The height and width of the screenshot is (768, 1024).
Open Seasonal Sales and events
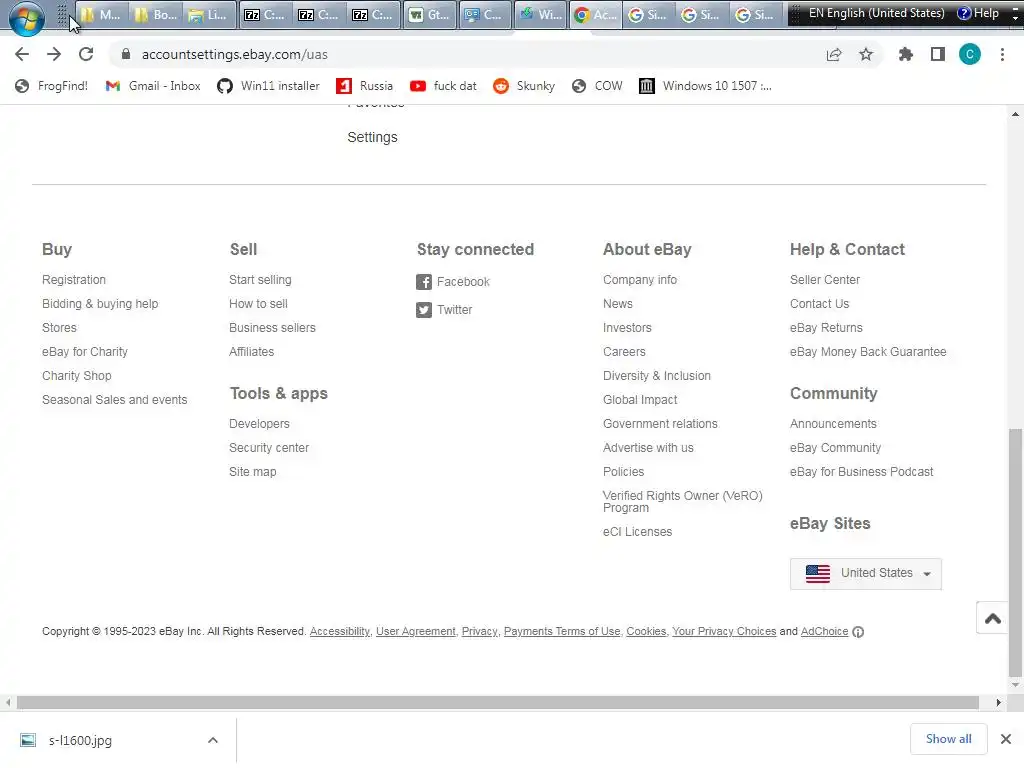point(114,400)
